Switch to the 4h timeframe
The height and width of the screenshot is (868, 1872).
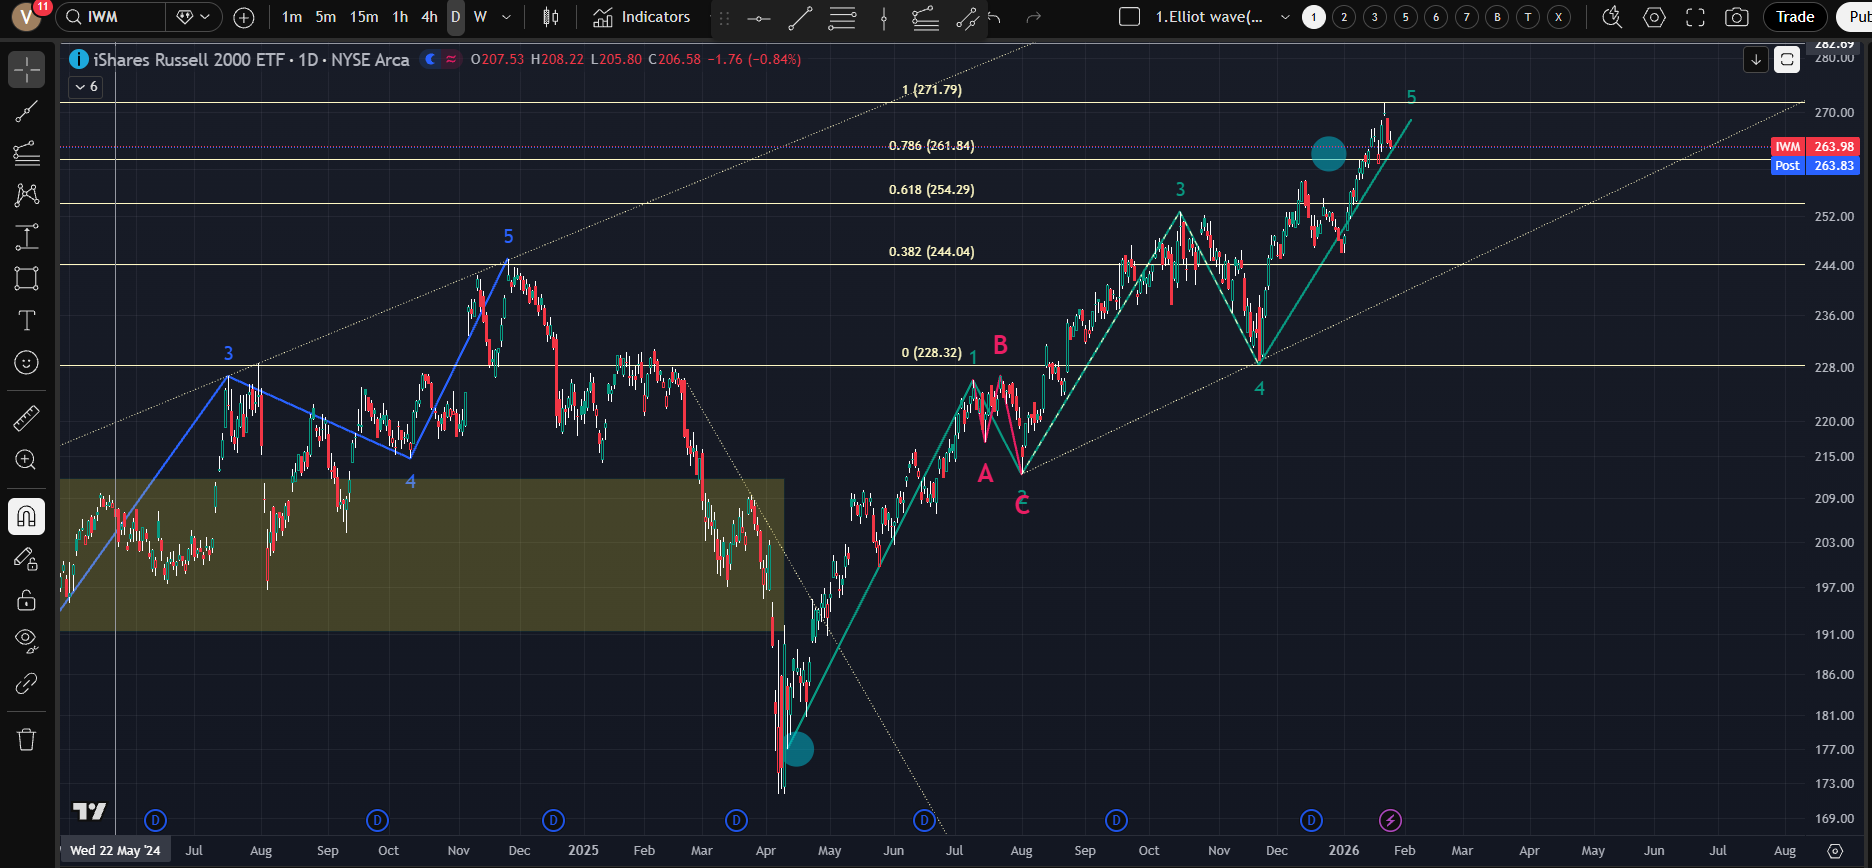click(x=429, y=17)
